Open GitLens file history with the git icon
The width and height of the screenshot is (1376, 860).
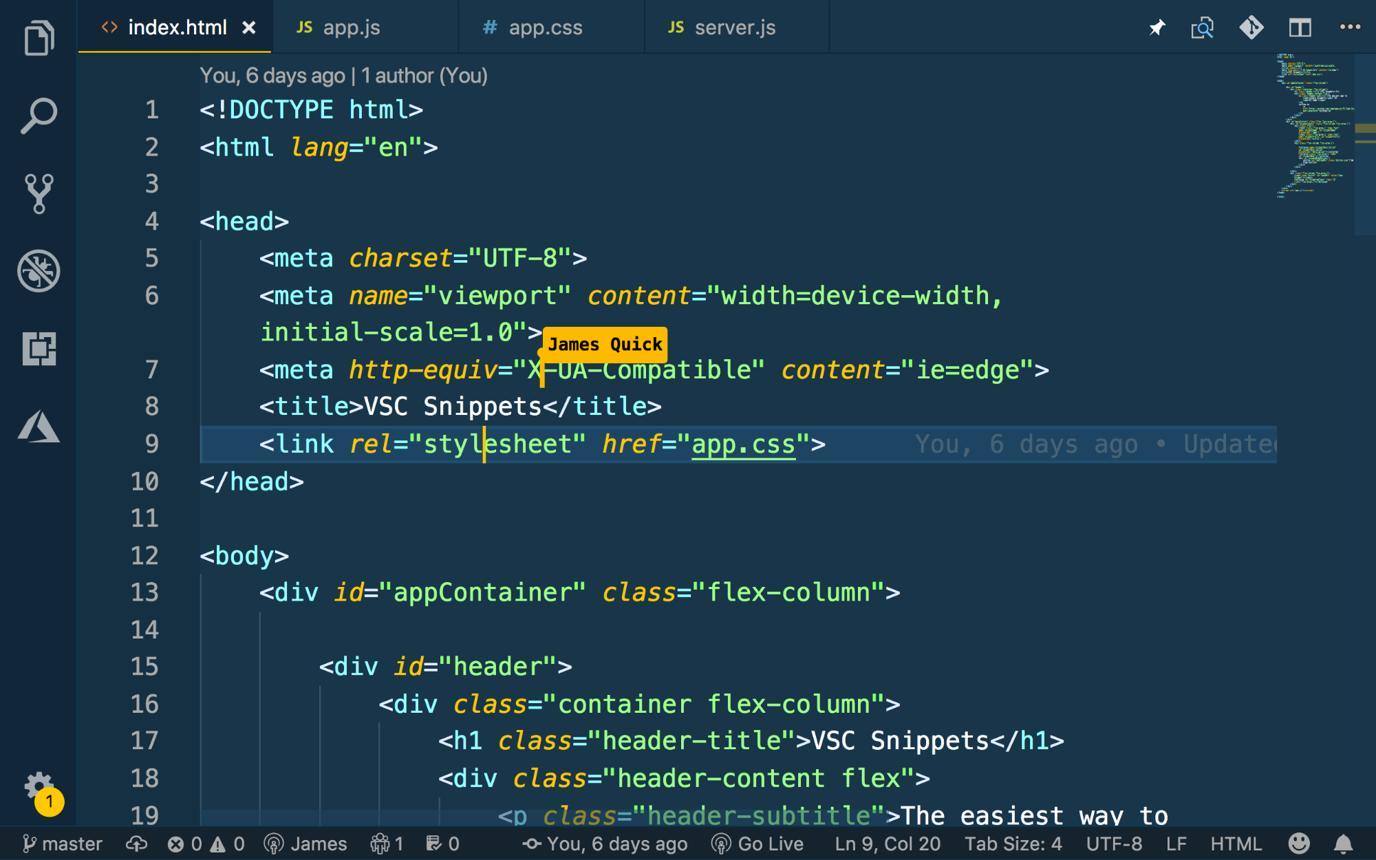pos(1251,27)
